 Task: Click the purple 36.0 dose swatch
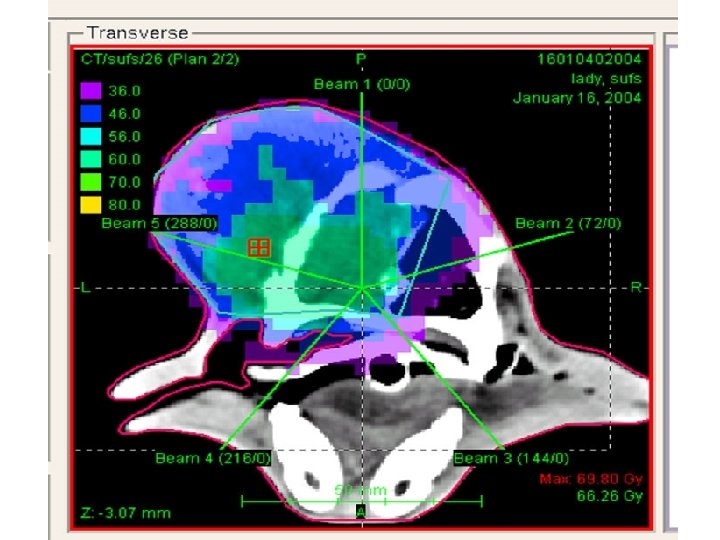click(91, 90)
